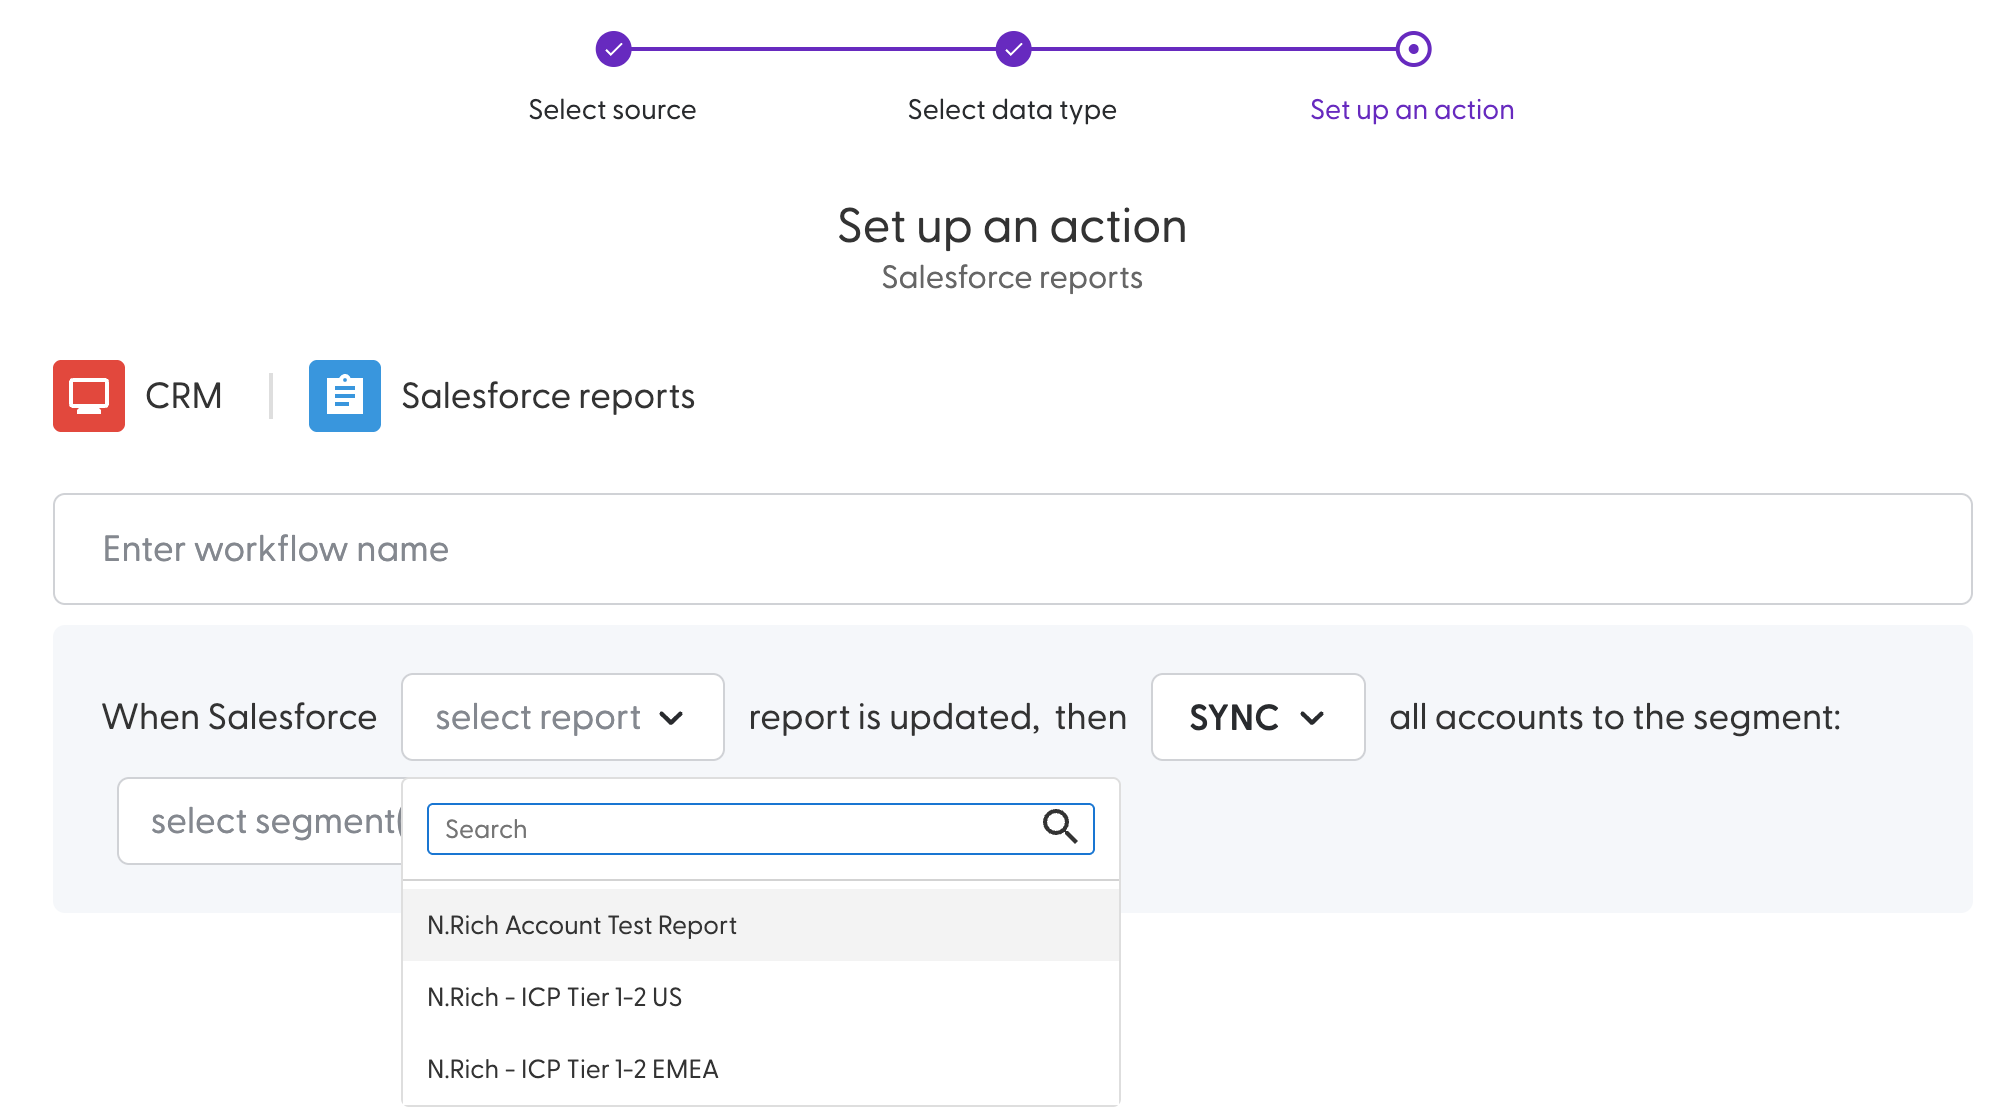The image size is (1993, 1116).
Task: Click the Set up an action step circle
Action: click(1413, 49)
